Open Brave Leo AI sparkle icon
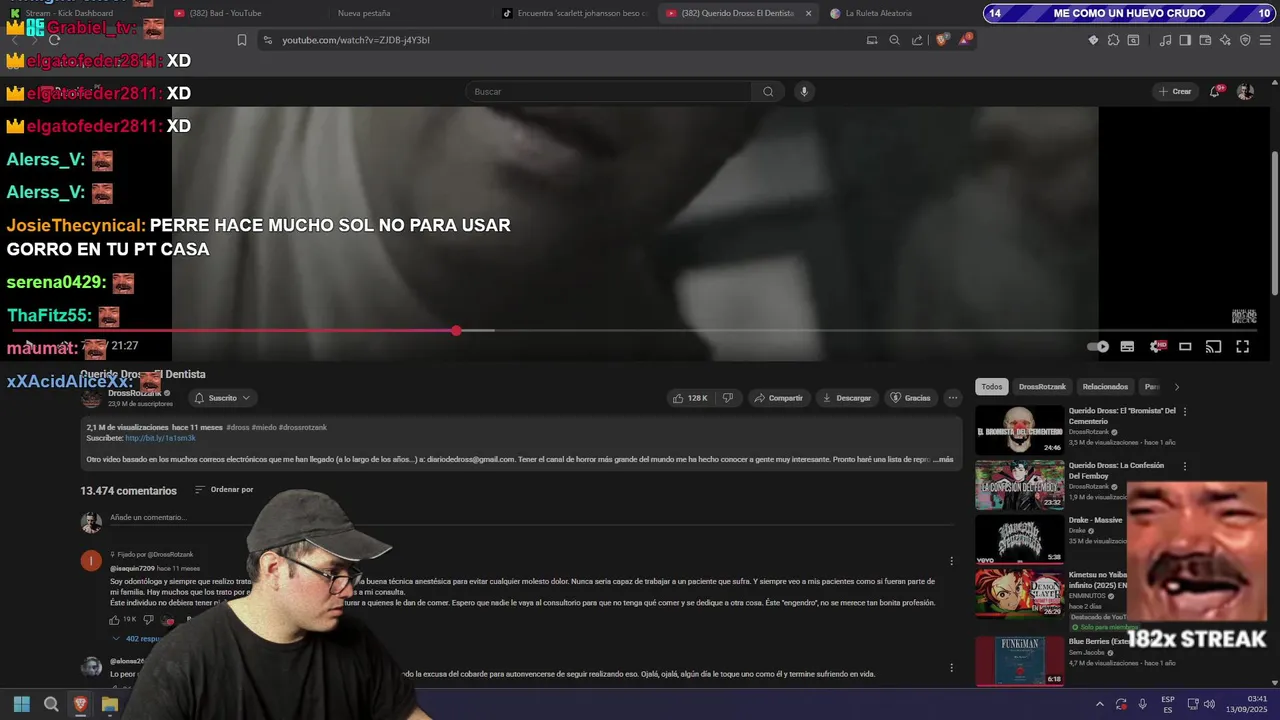Image resolution: width=1280 pixels, height=720 pixels. pyautogui.click(x=1225, y=40)
